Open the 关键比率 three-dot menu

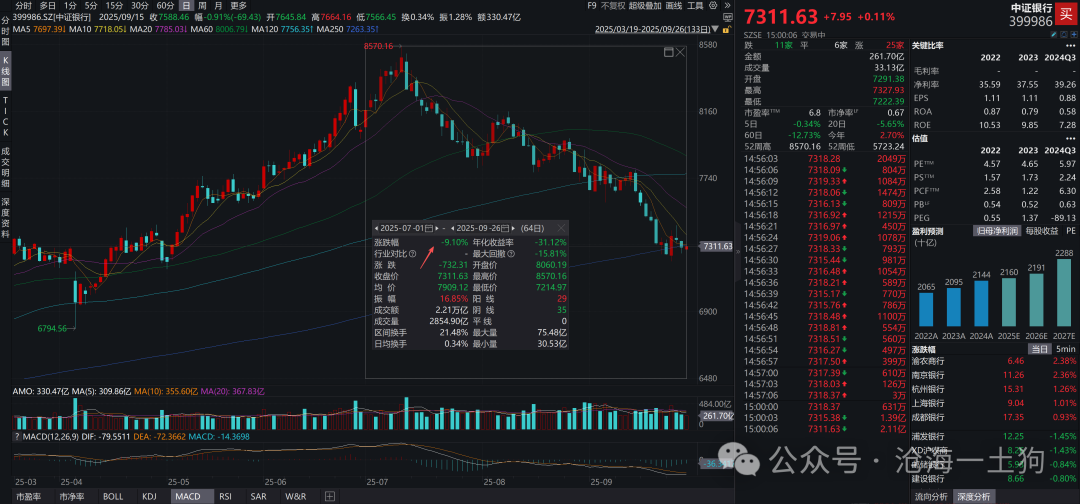[x=1072, y=46]
